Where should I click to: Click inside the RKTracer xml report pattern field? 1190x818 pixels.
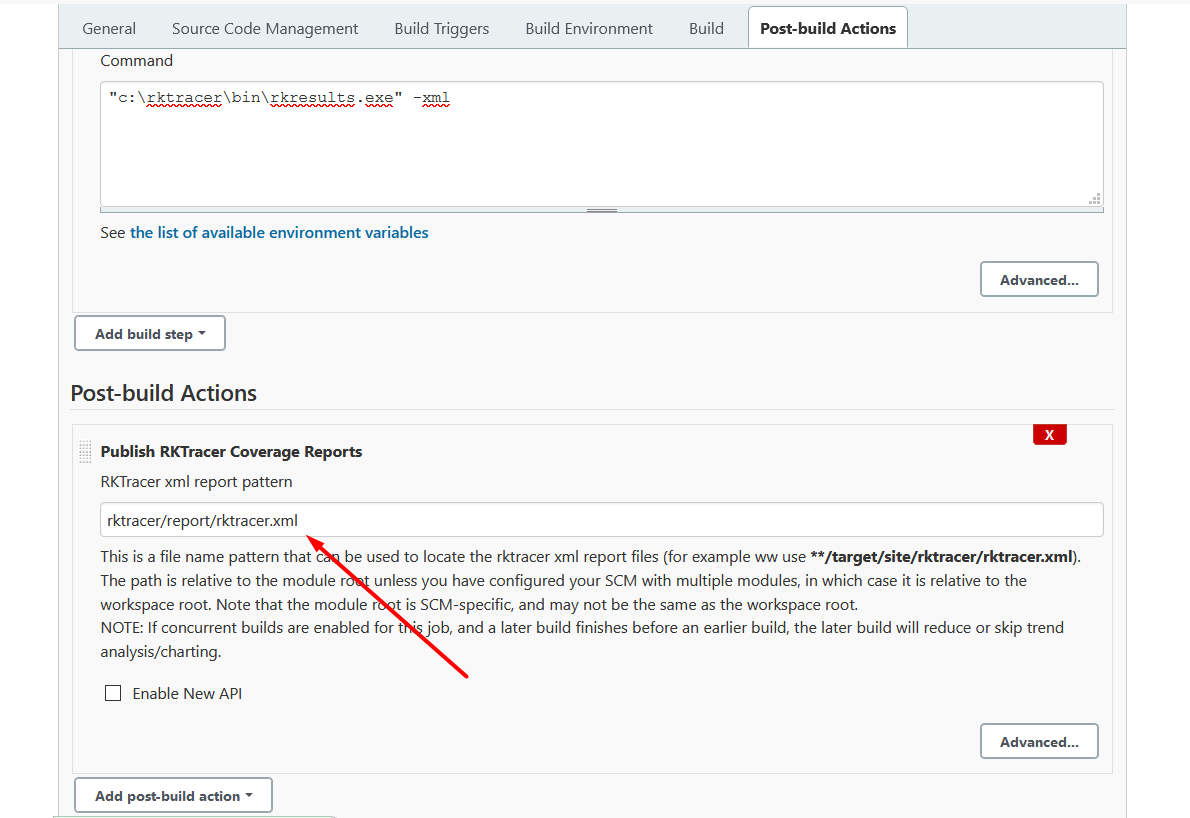(x=600, y=519)
